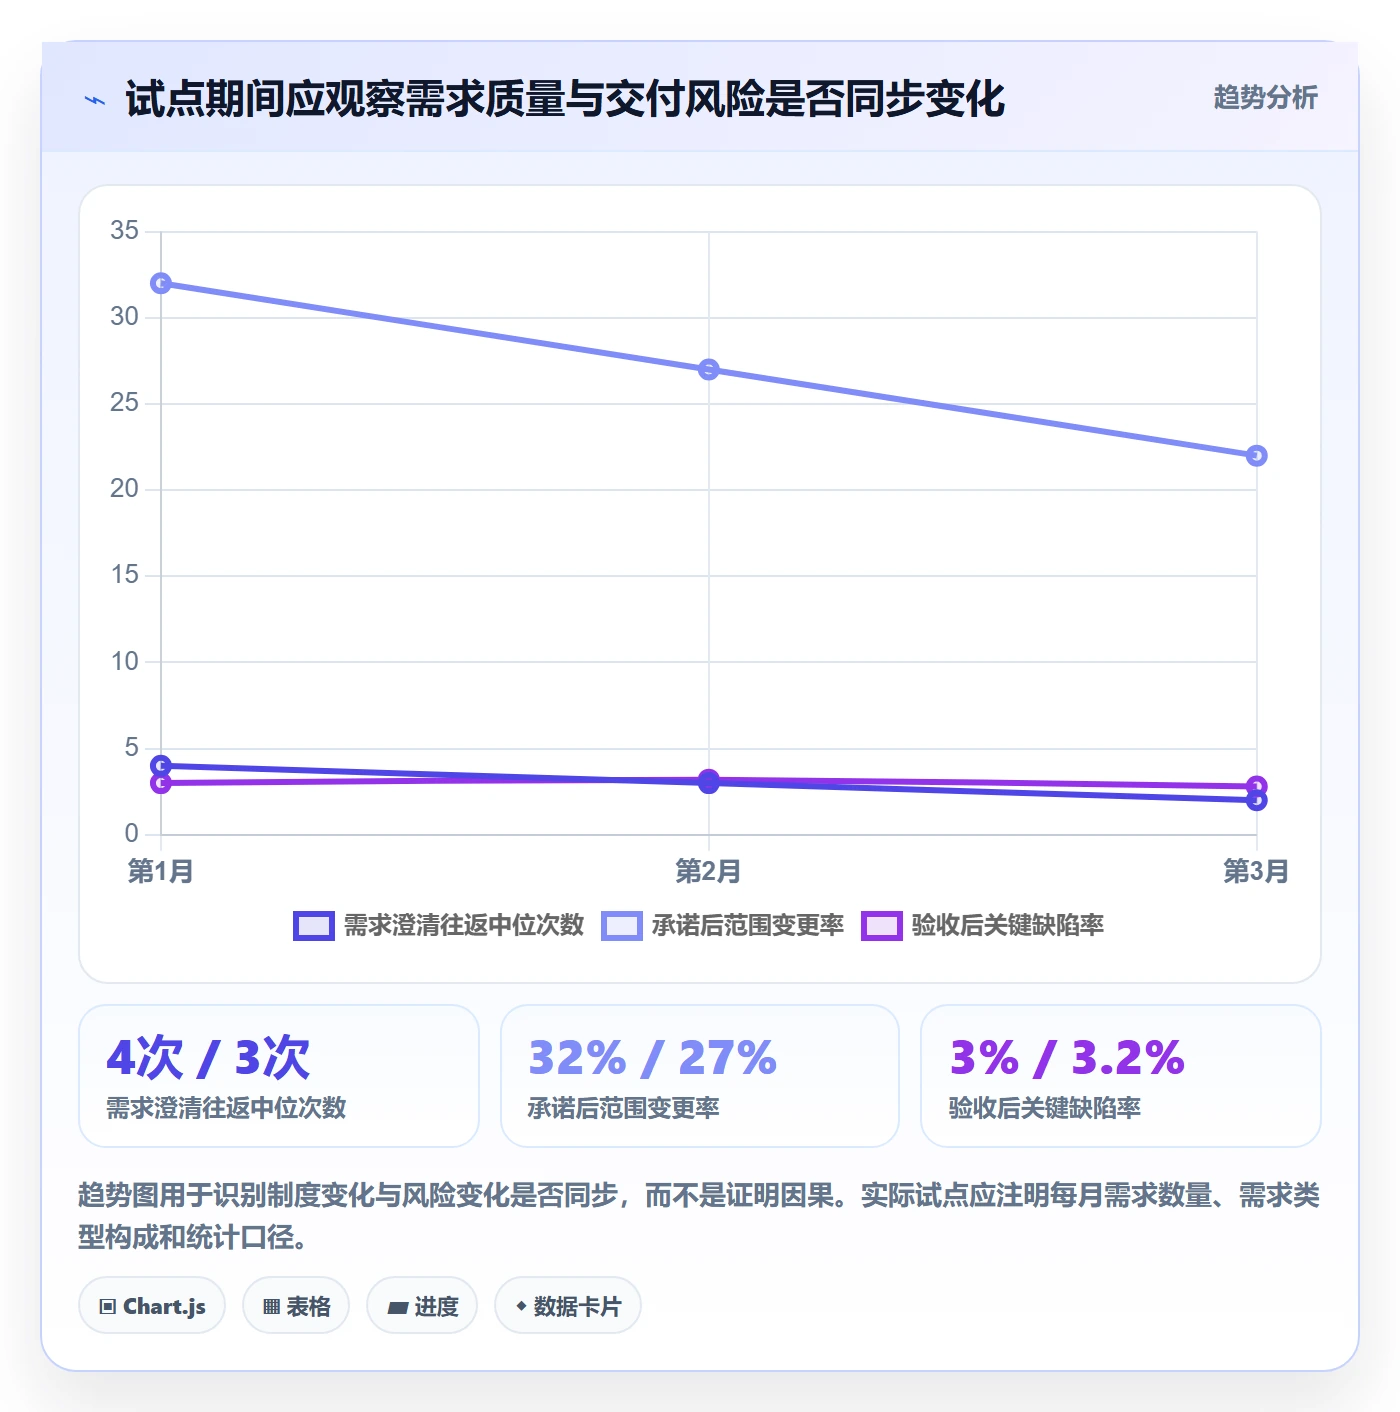
Task: Click the 验收后关键缺陷率 caption under 3% / 3.2%
Action: (x=1044, y=1108)
